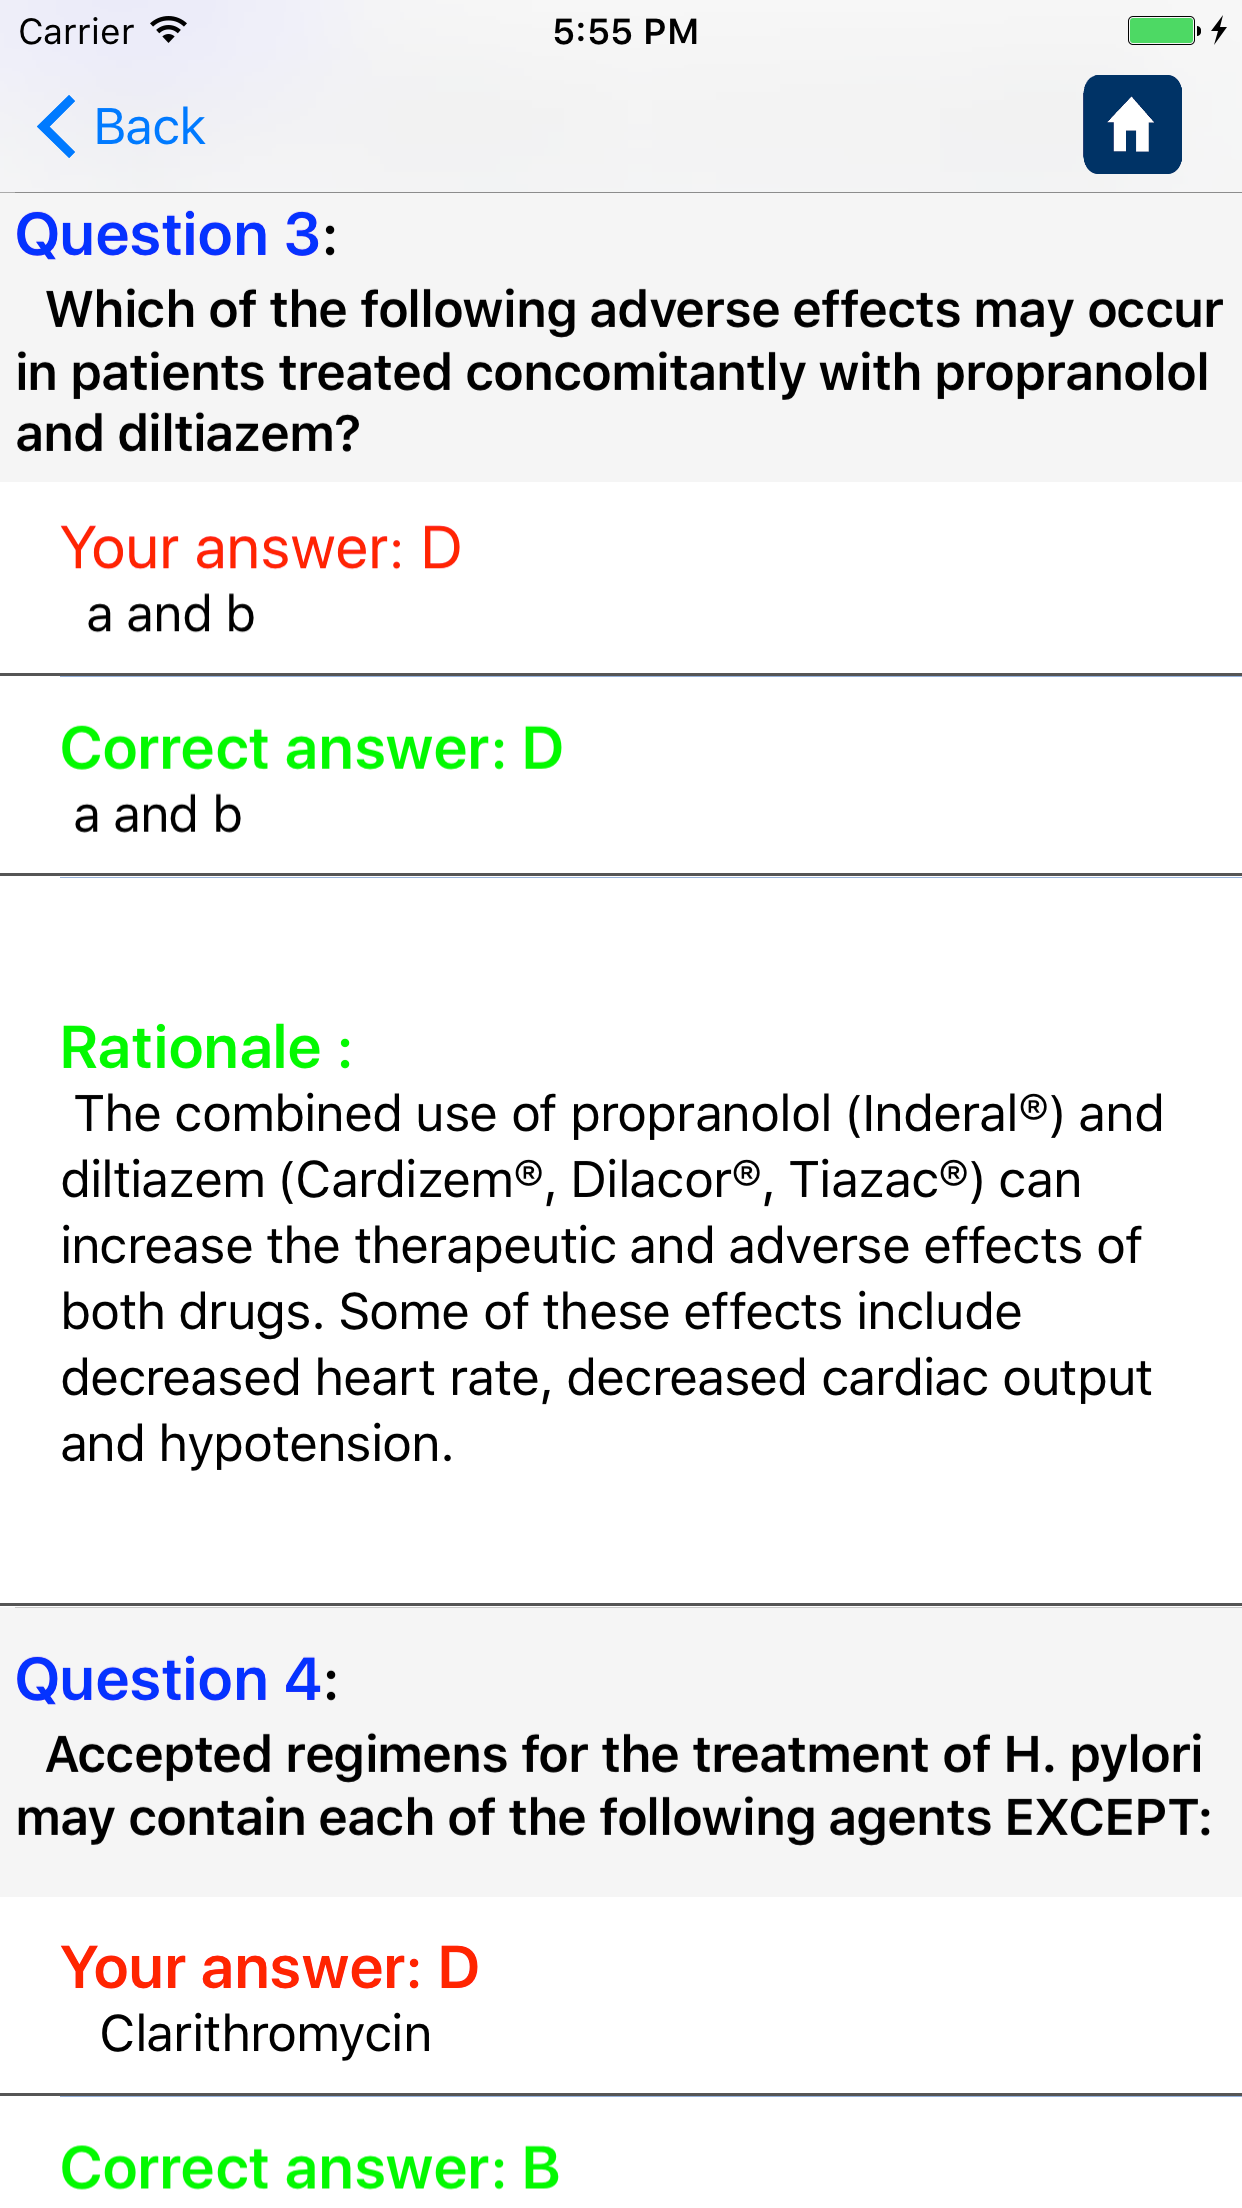Tap the propranolol and diltiazem question text
This screenshot has height=2208, width=1242.
click(x=620, y=372)
